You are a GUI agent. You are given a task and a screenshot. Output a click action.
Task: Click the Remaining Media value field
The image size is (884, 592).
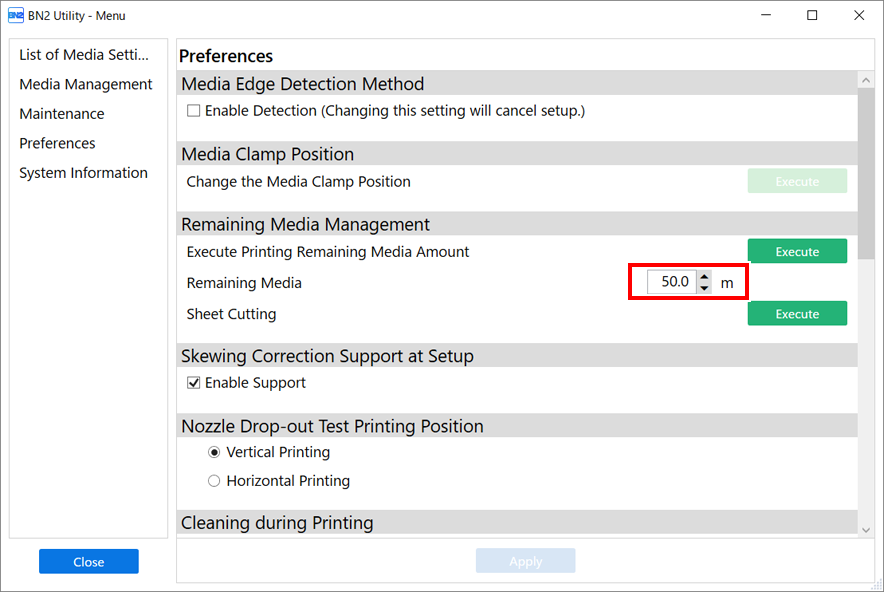coord(671,281)
